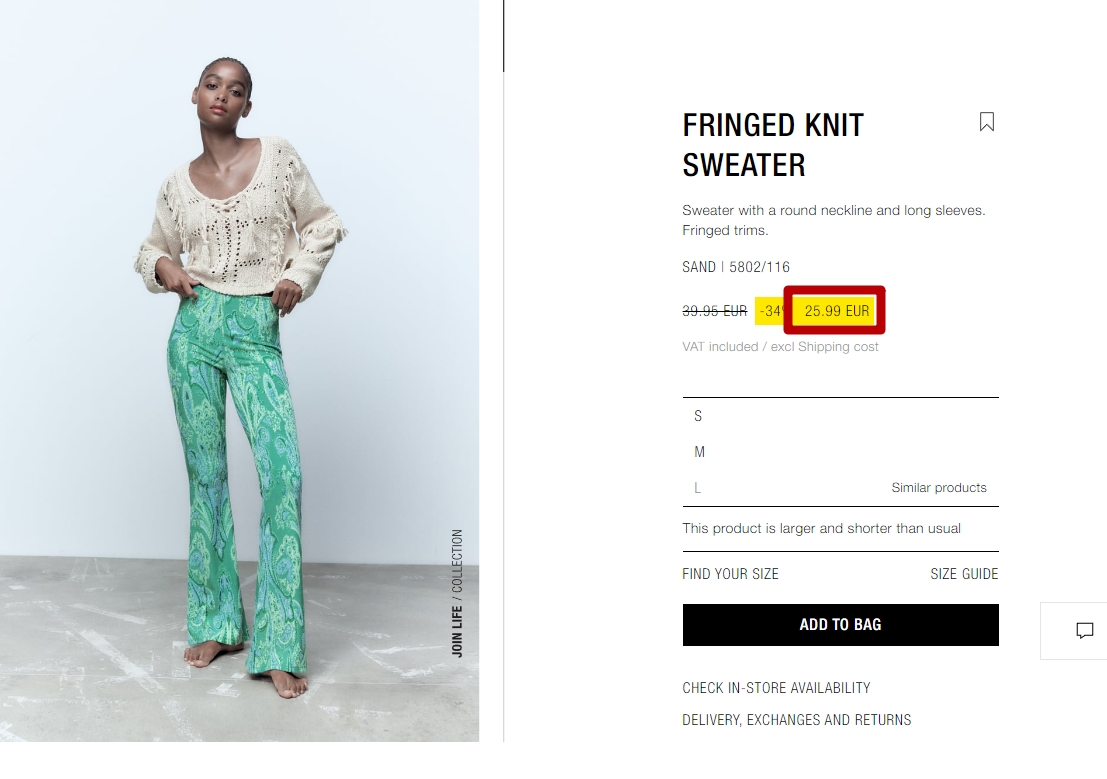Open Find Your Size tool
This screenshot has height=779, width=1107.
pyautogui.click(x=730, y=574)
